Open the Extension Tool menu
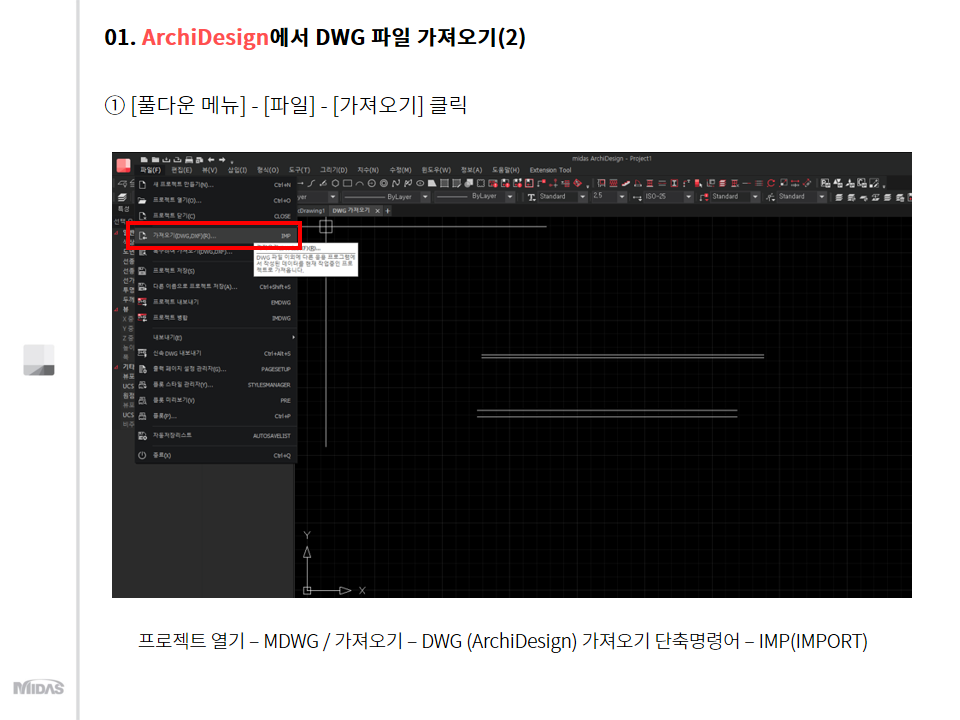960x720 pixels. click(x=550, y=170)
